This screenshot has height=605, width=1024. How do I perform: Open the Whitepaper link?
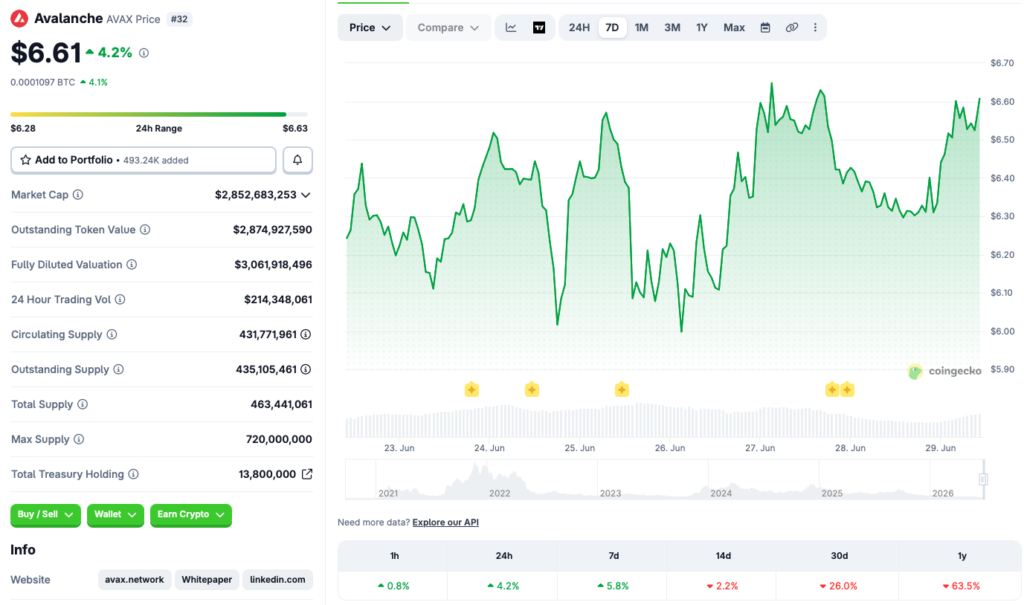pos(206,580)
